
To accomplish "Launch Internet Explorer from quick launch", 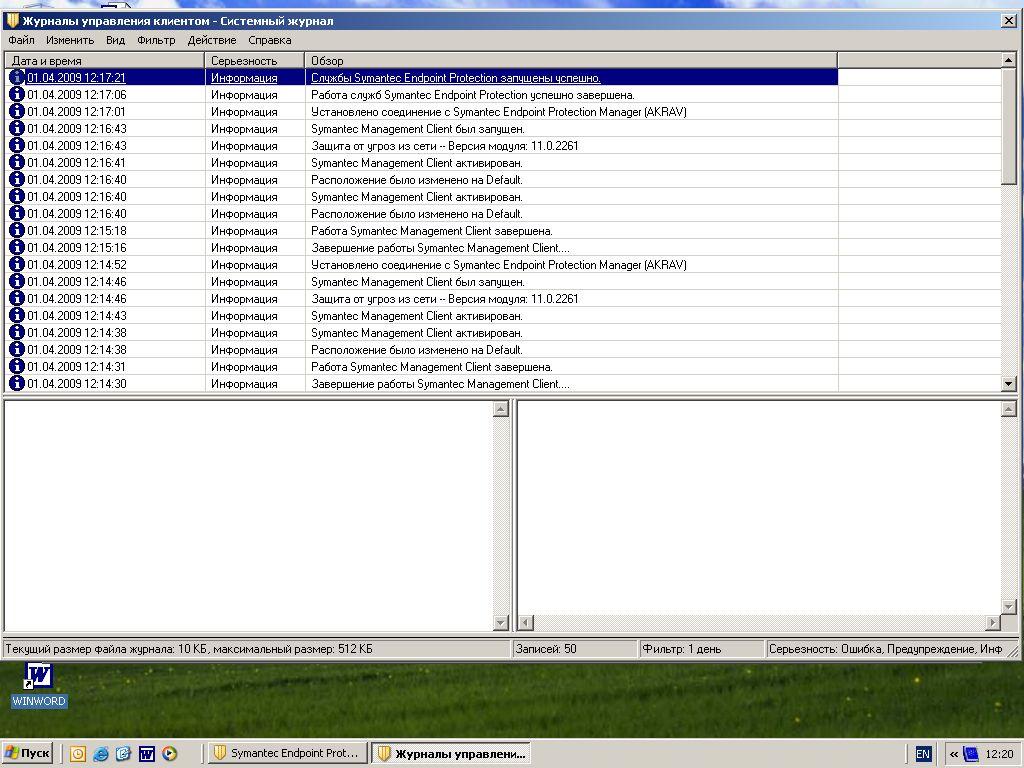I will pos(101,754).
